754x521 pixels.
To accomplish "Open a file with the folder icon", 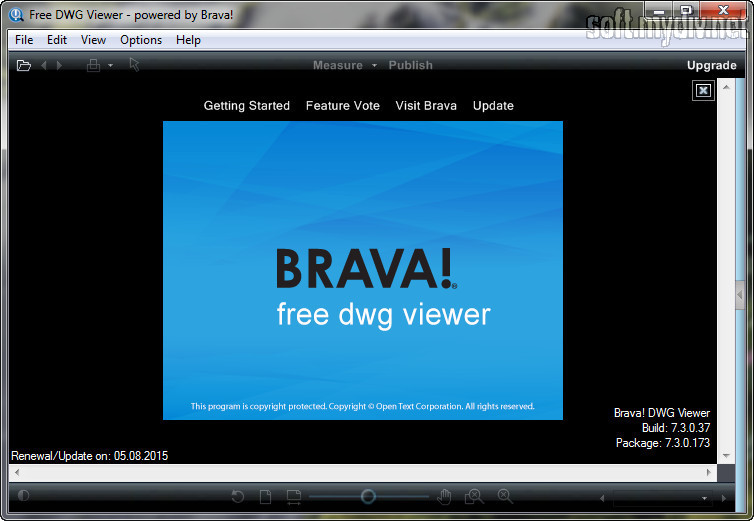I will coord(24,65).
